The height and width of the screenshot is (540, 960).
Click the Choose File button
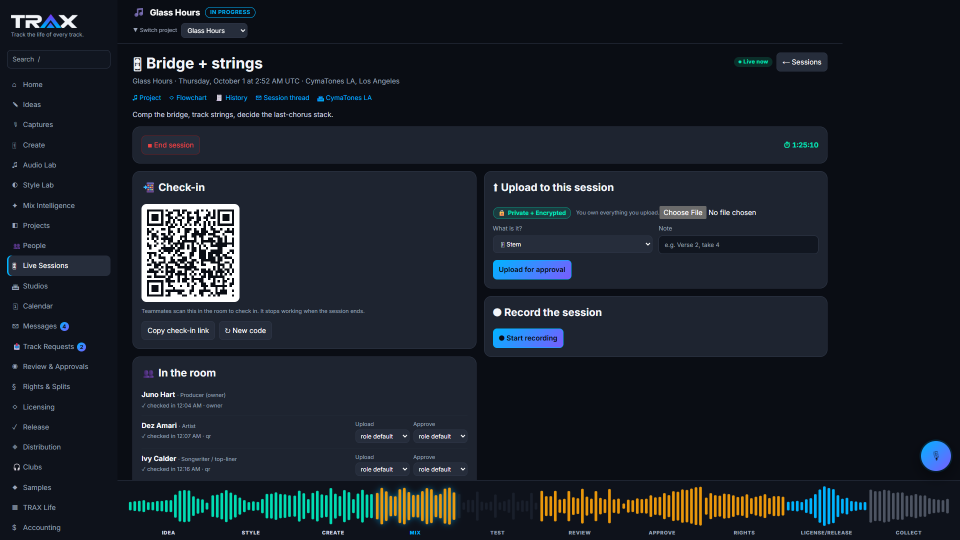coord(683,212)
